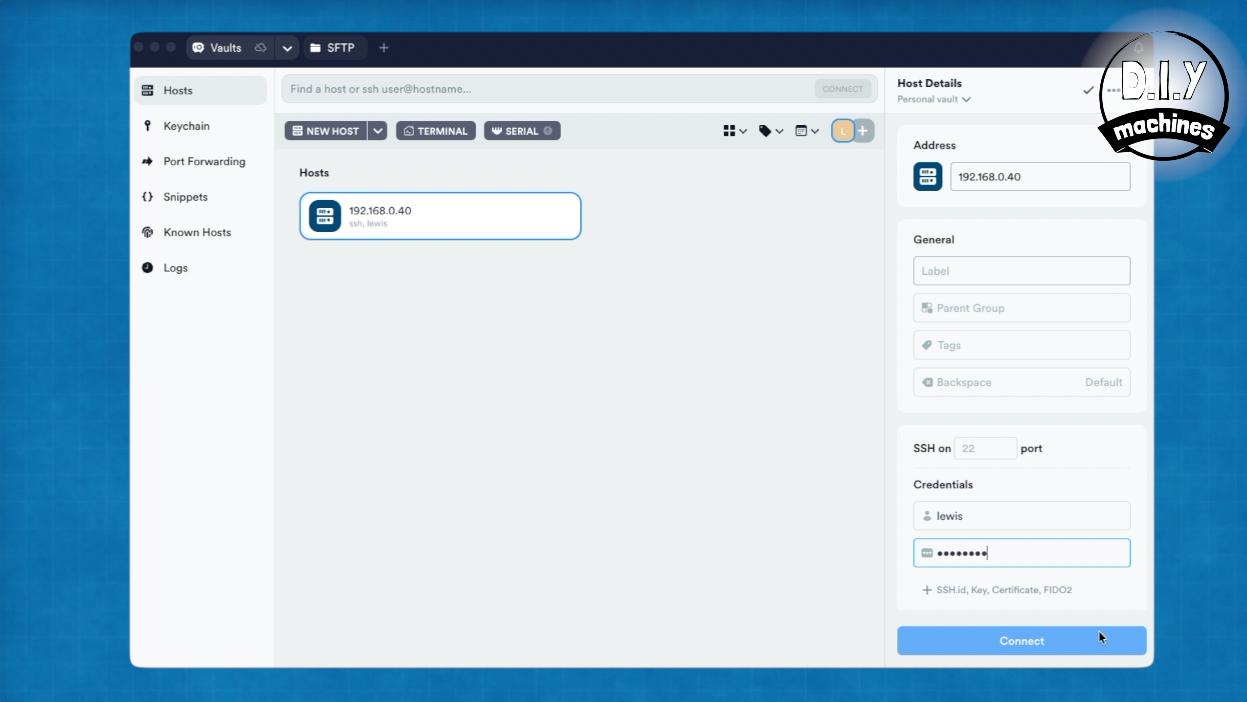
Task: Open the grid view layout dropdown
Action: (x=735, y=131)
